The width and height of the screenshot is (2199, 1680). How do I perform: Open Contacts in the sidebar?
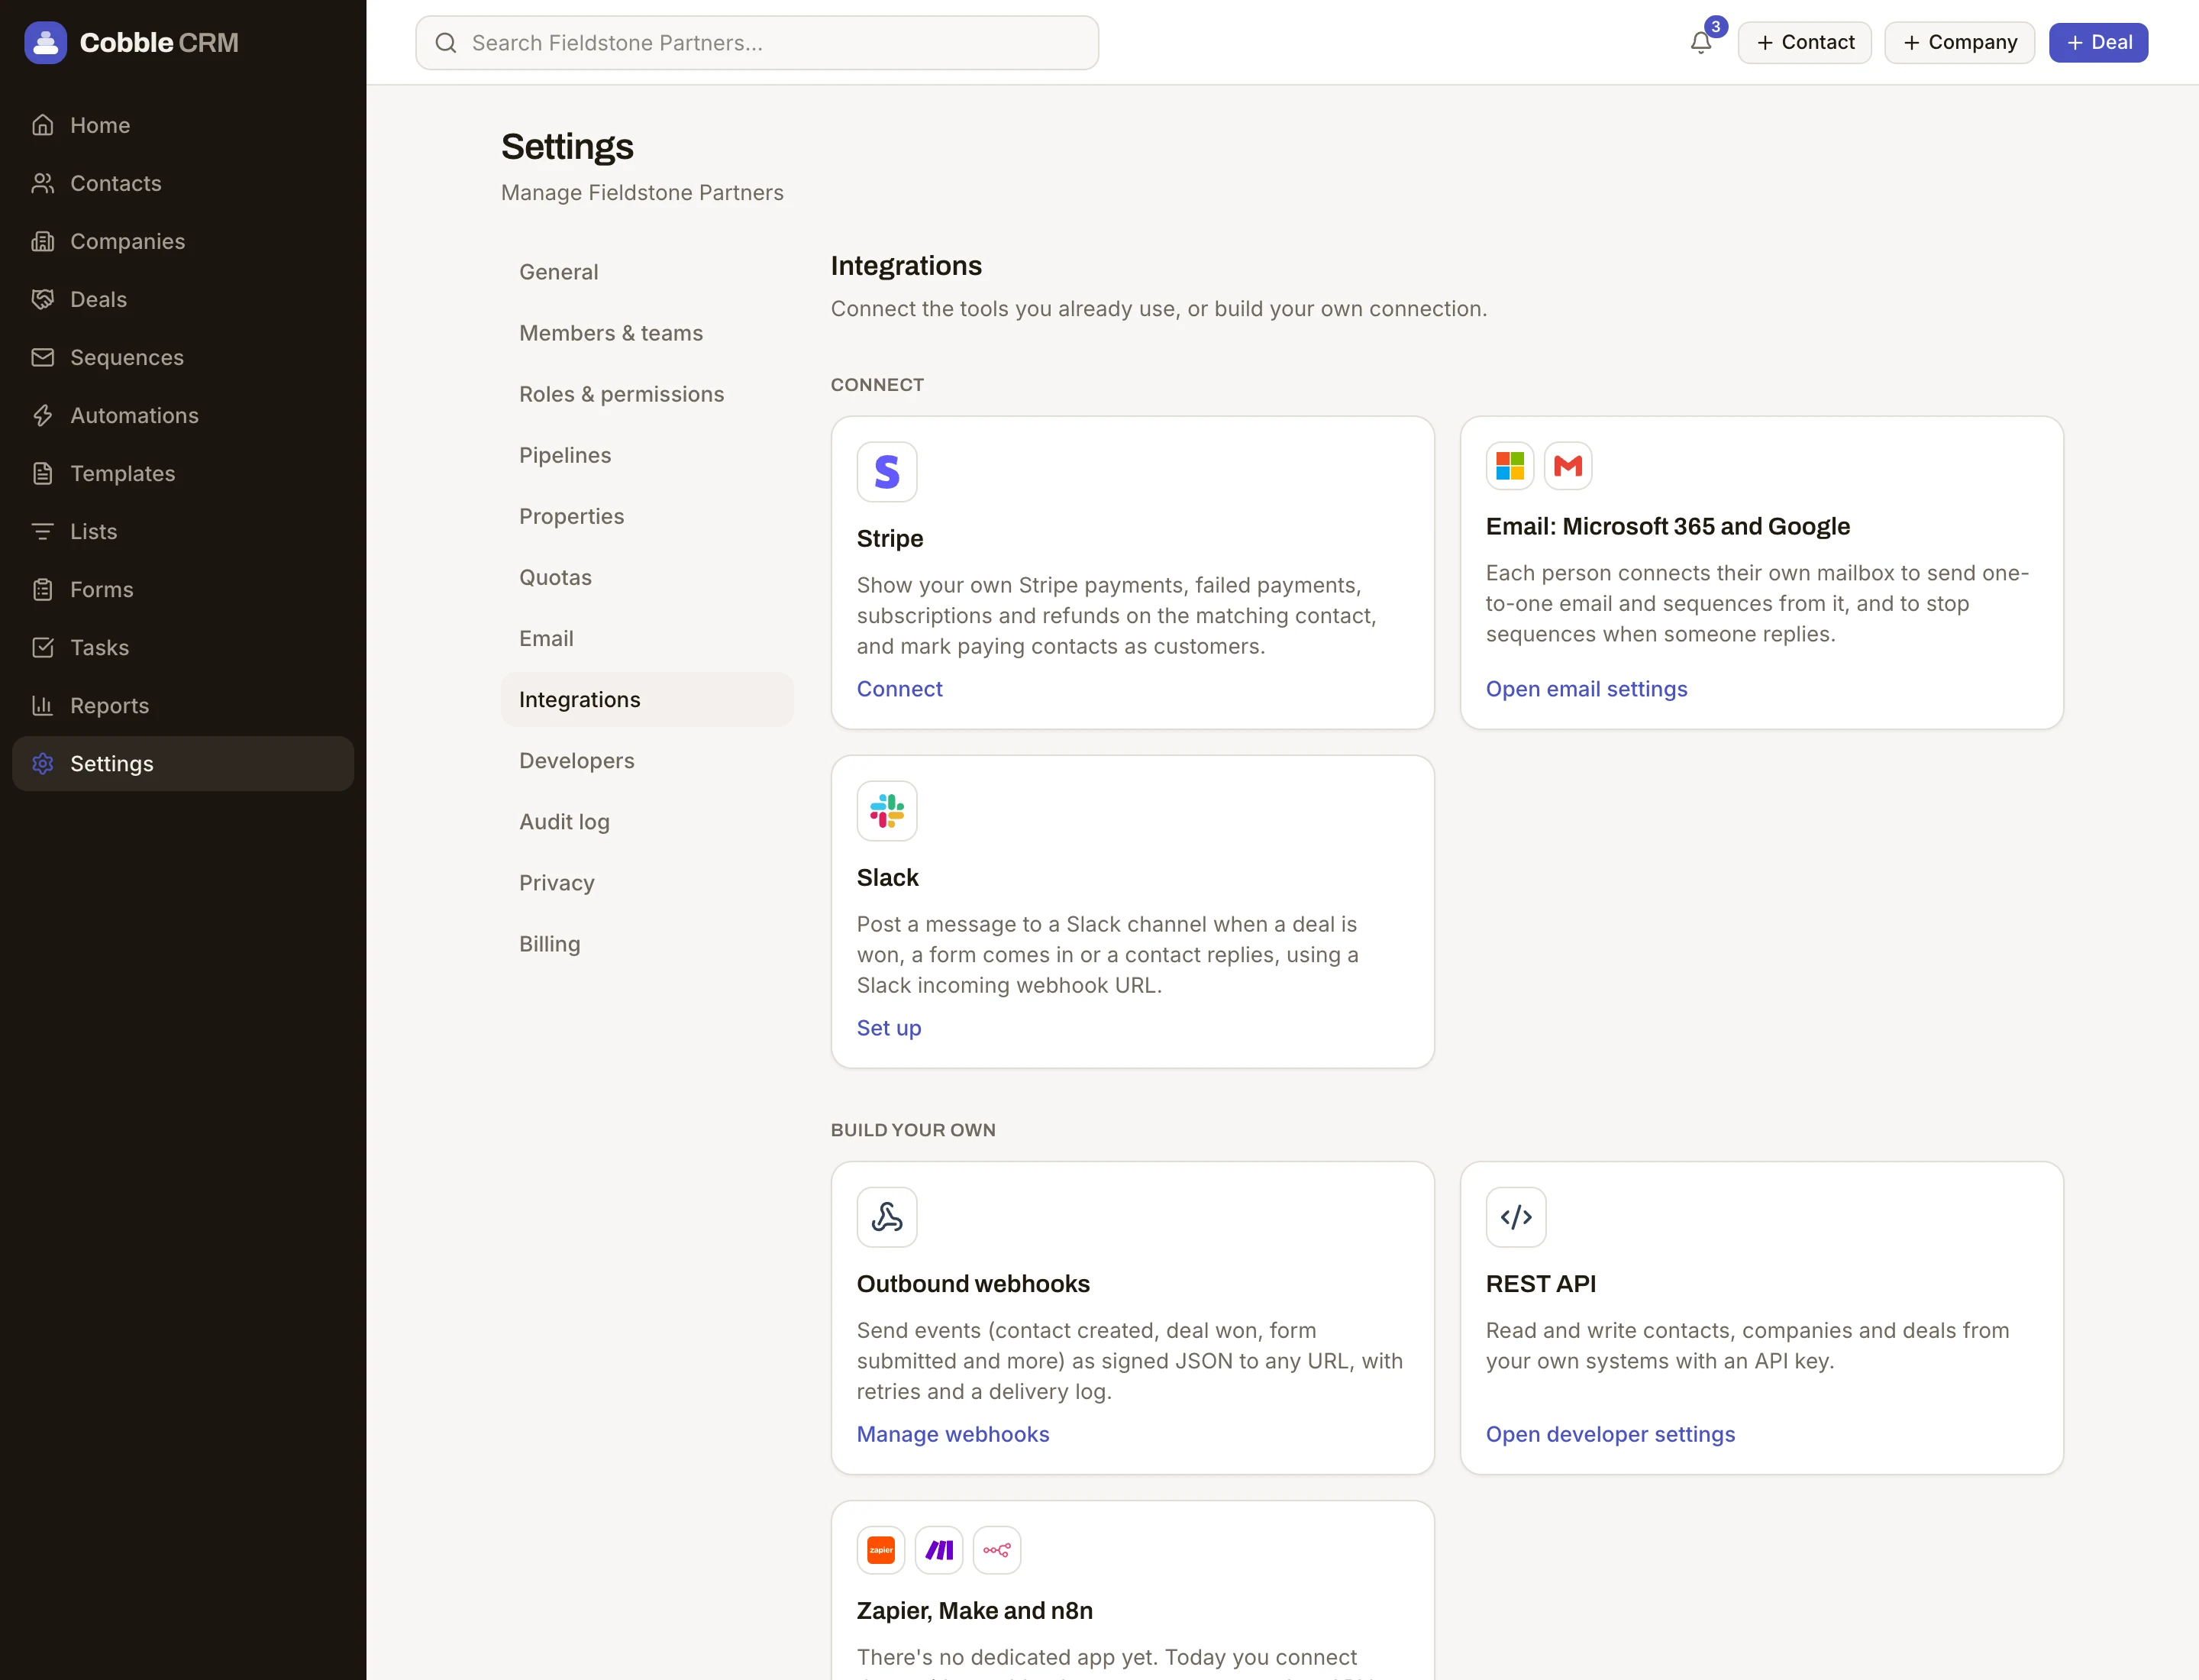[x=183, y=183]
